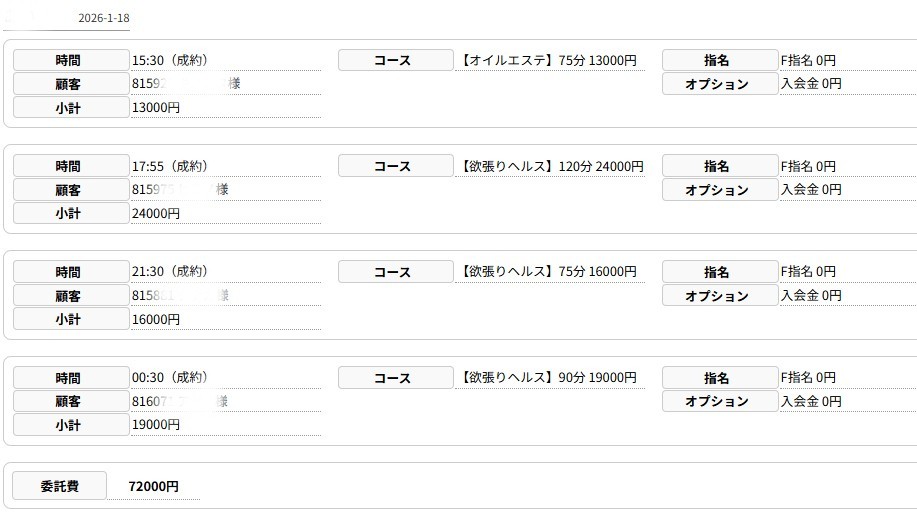Viewport: 917px width, 525px height.
Task: Click the 24000円 subtotal value
Action: [x=156, y=214]
